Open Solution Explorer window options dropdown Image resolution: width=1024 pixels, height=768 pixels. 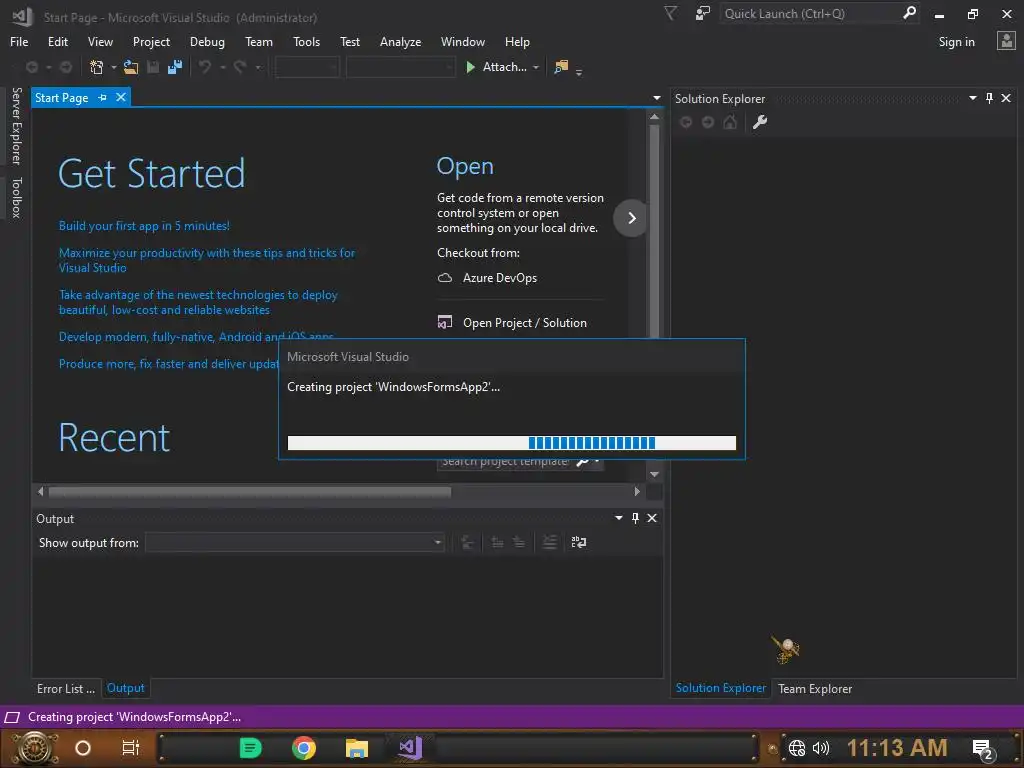coord(973,98)
